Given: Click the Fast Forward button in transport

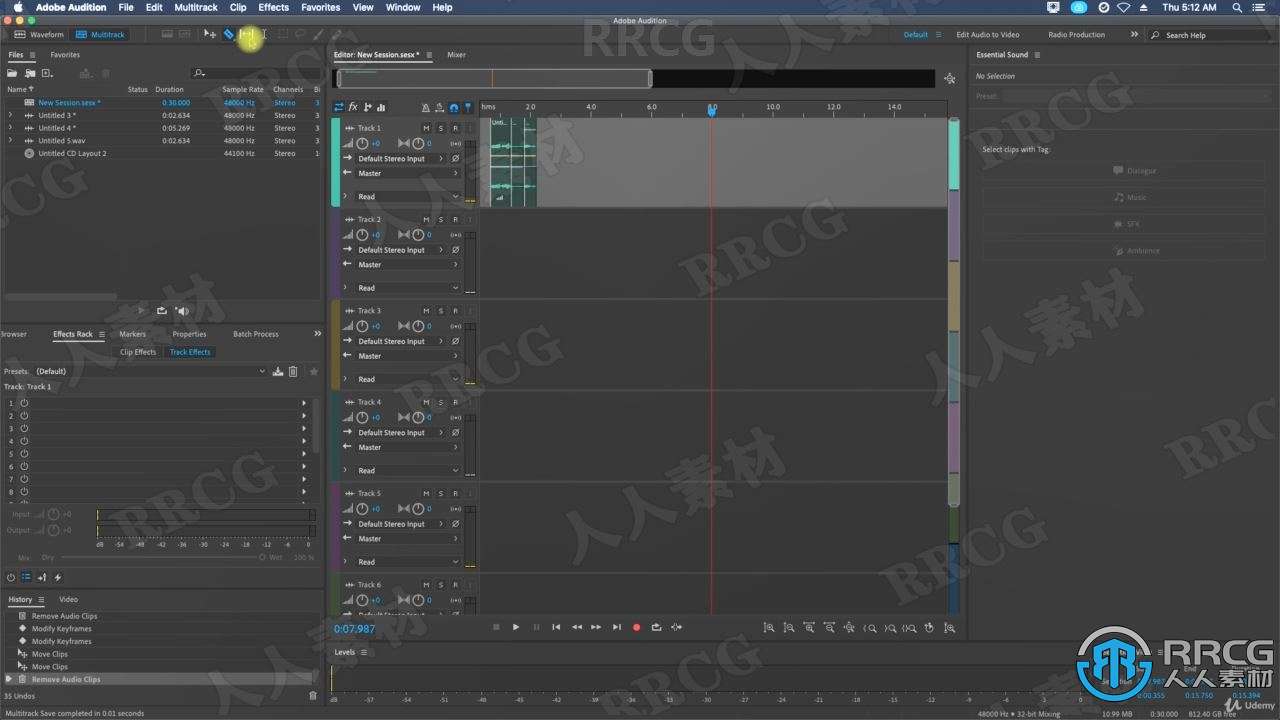Looking at the screenshot, I should 596,627.
